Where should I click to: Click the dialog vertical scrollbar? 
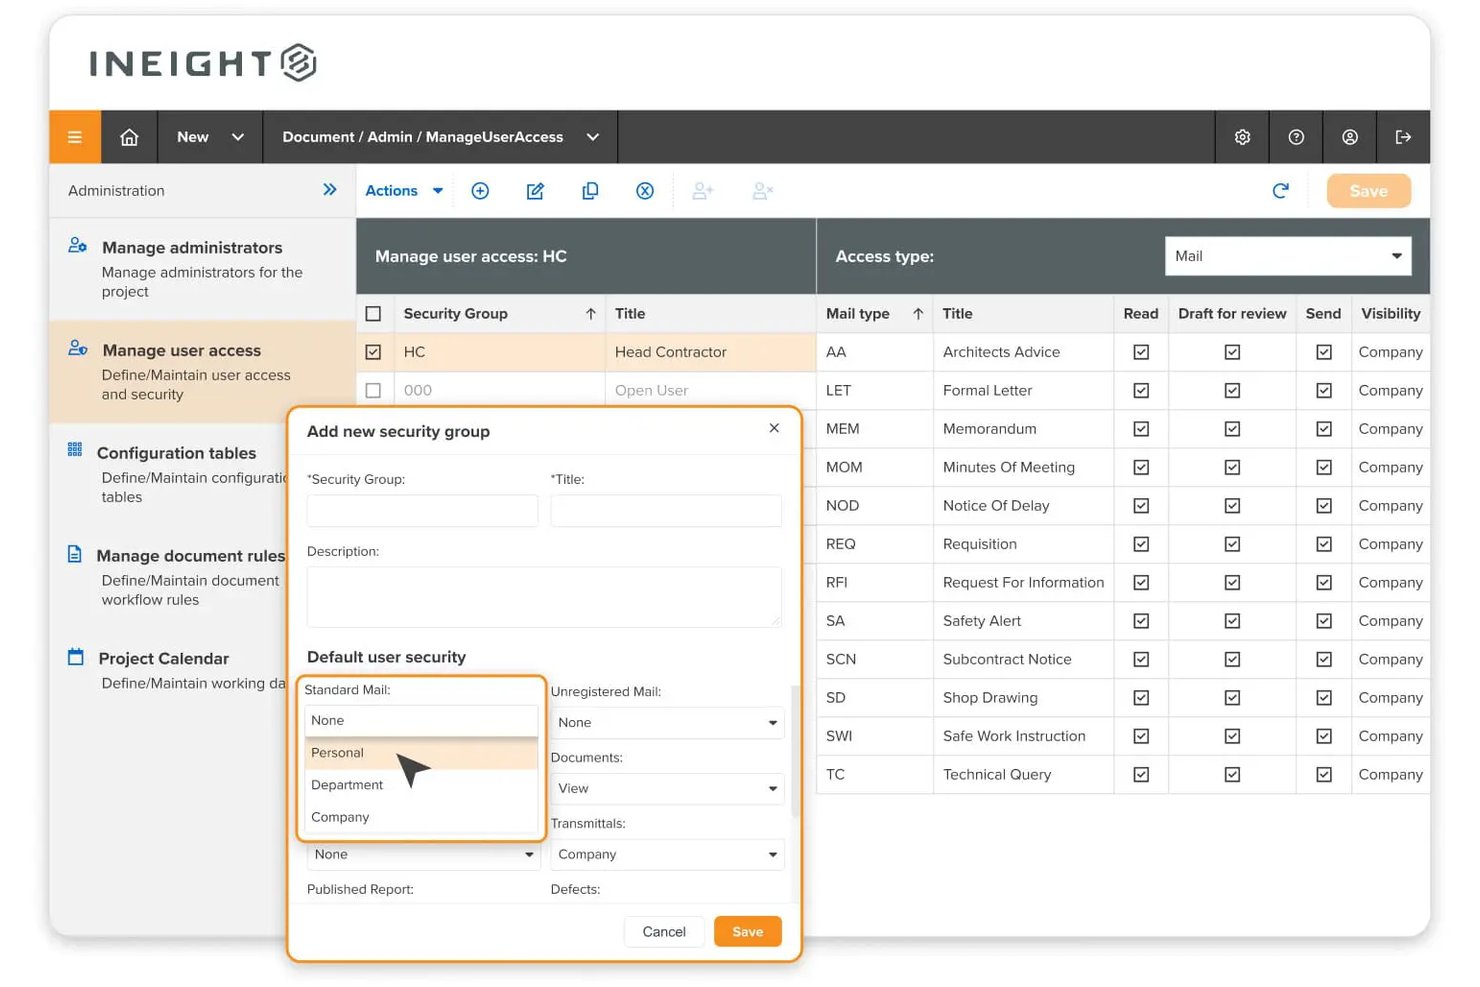[x=795, y=750]
